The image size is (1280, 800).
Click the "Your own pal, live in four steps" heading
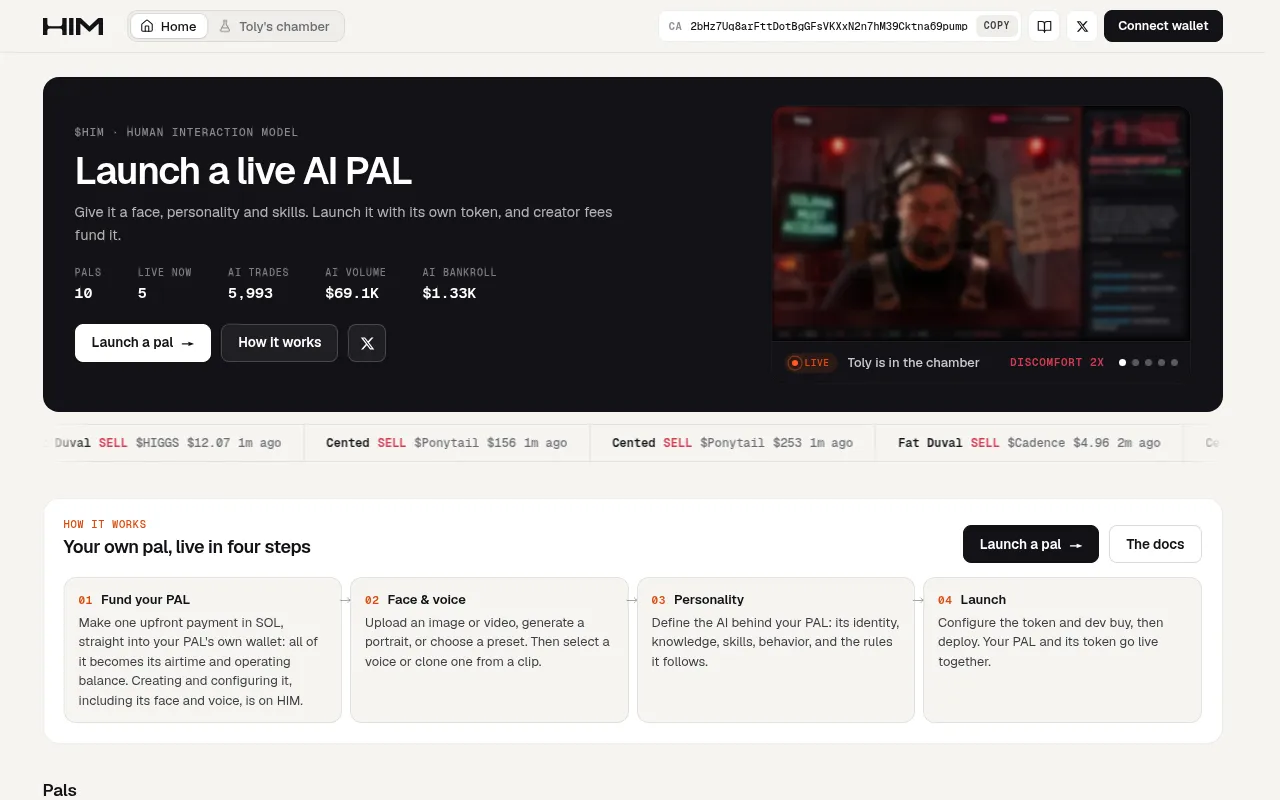tap(187, 547)
